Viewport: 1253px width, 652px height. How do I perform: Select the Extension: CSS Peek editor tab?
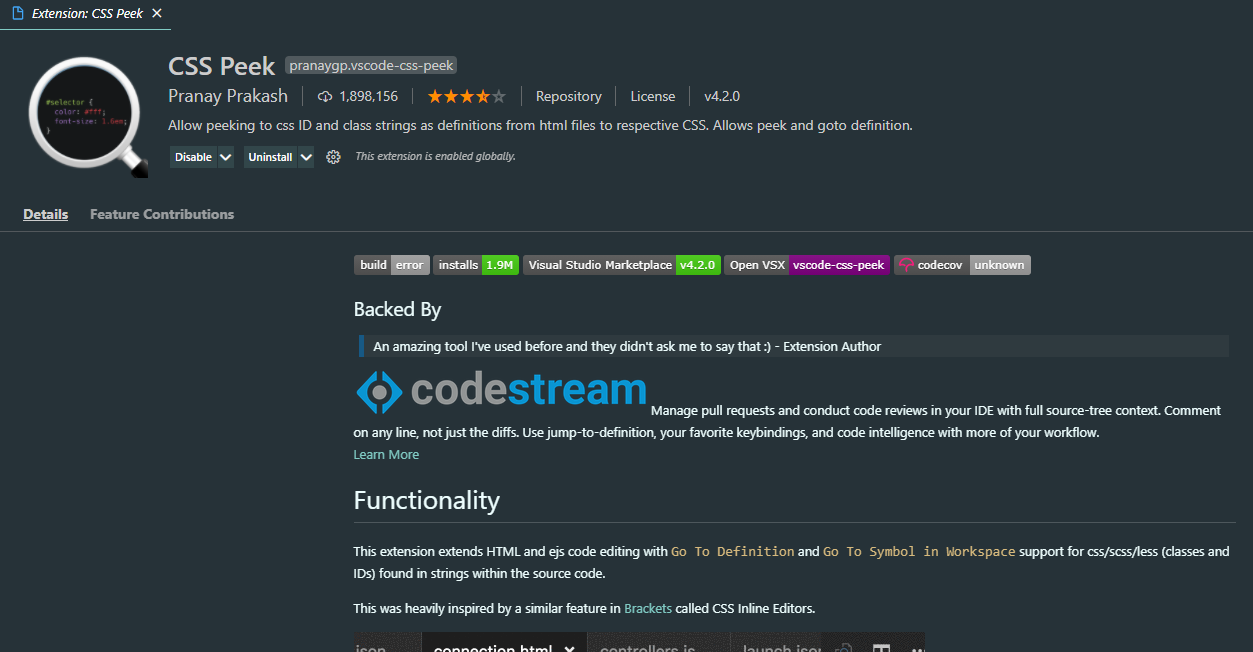pos(86,14)
